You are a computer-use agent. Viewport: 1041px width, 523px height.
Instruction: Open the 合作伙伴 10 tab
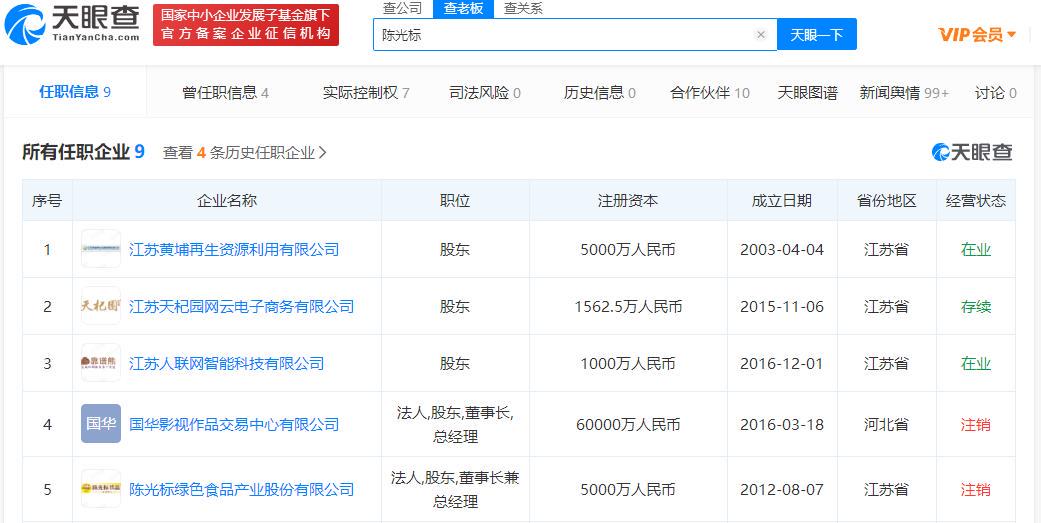pos(710,93)
